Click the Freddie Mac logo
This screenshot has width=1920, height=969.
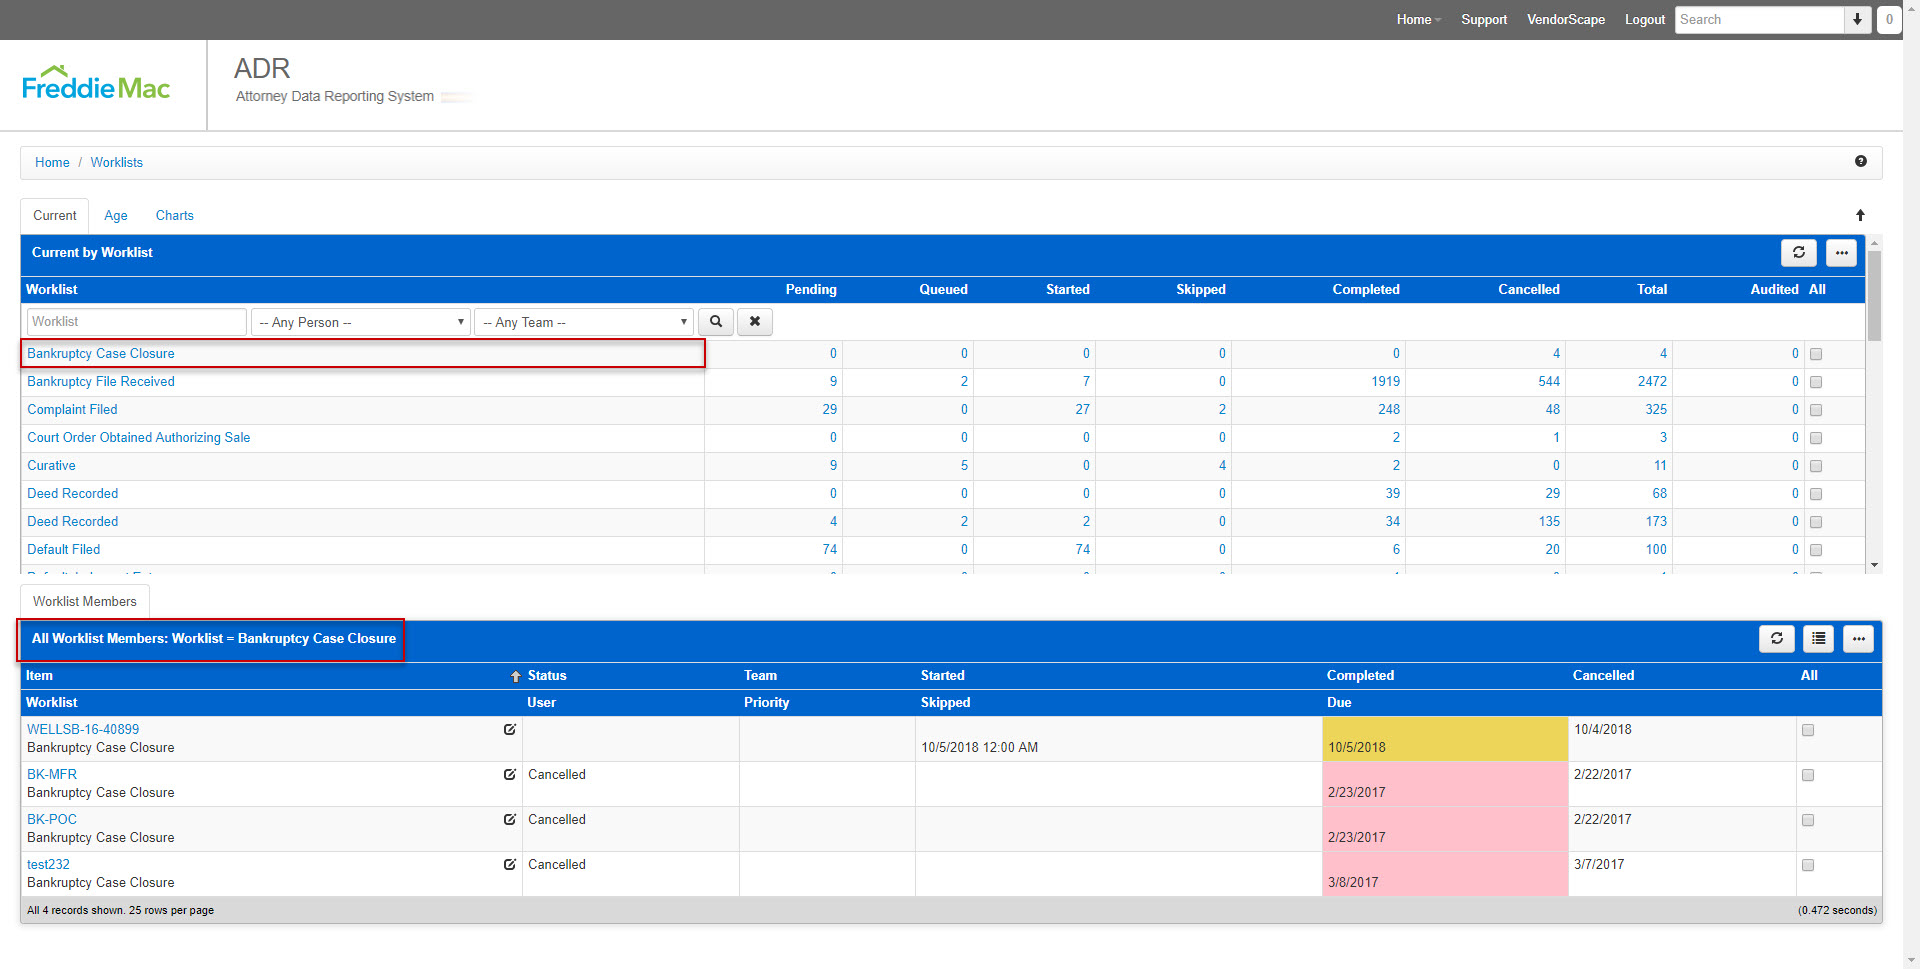(96, 84)
